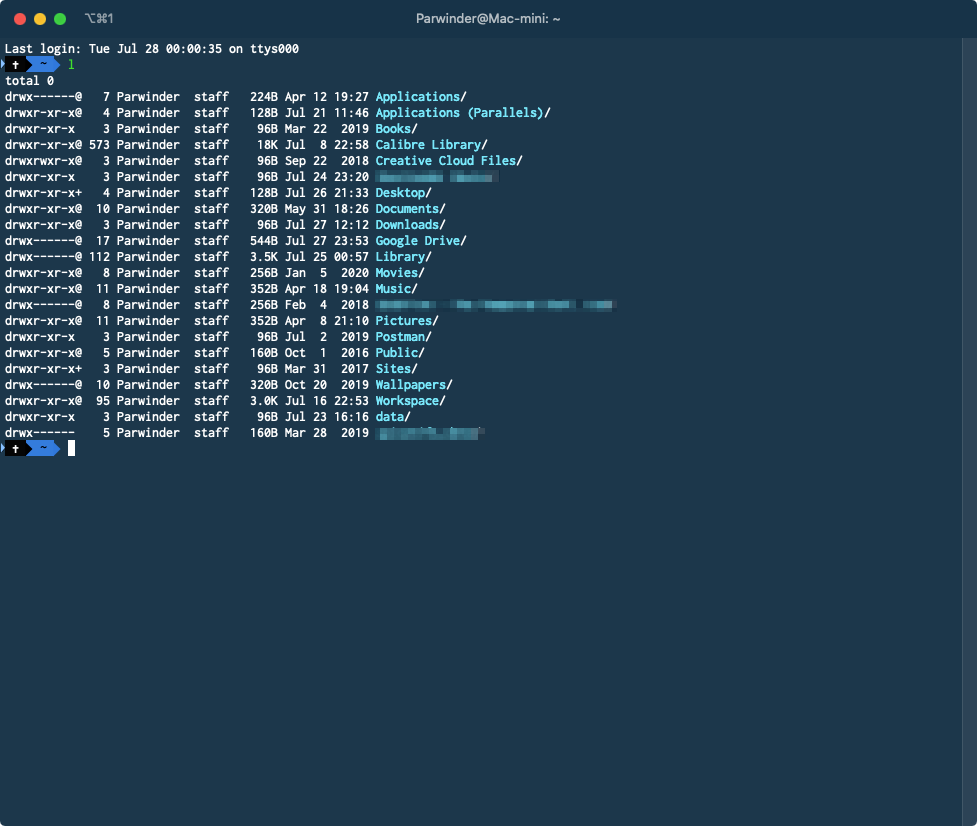Click the 544B size in the Google Drive row
The image size is (977, 826).
coord(264,241)
